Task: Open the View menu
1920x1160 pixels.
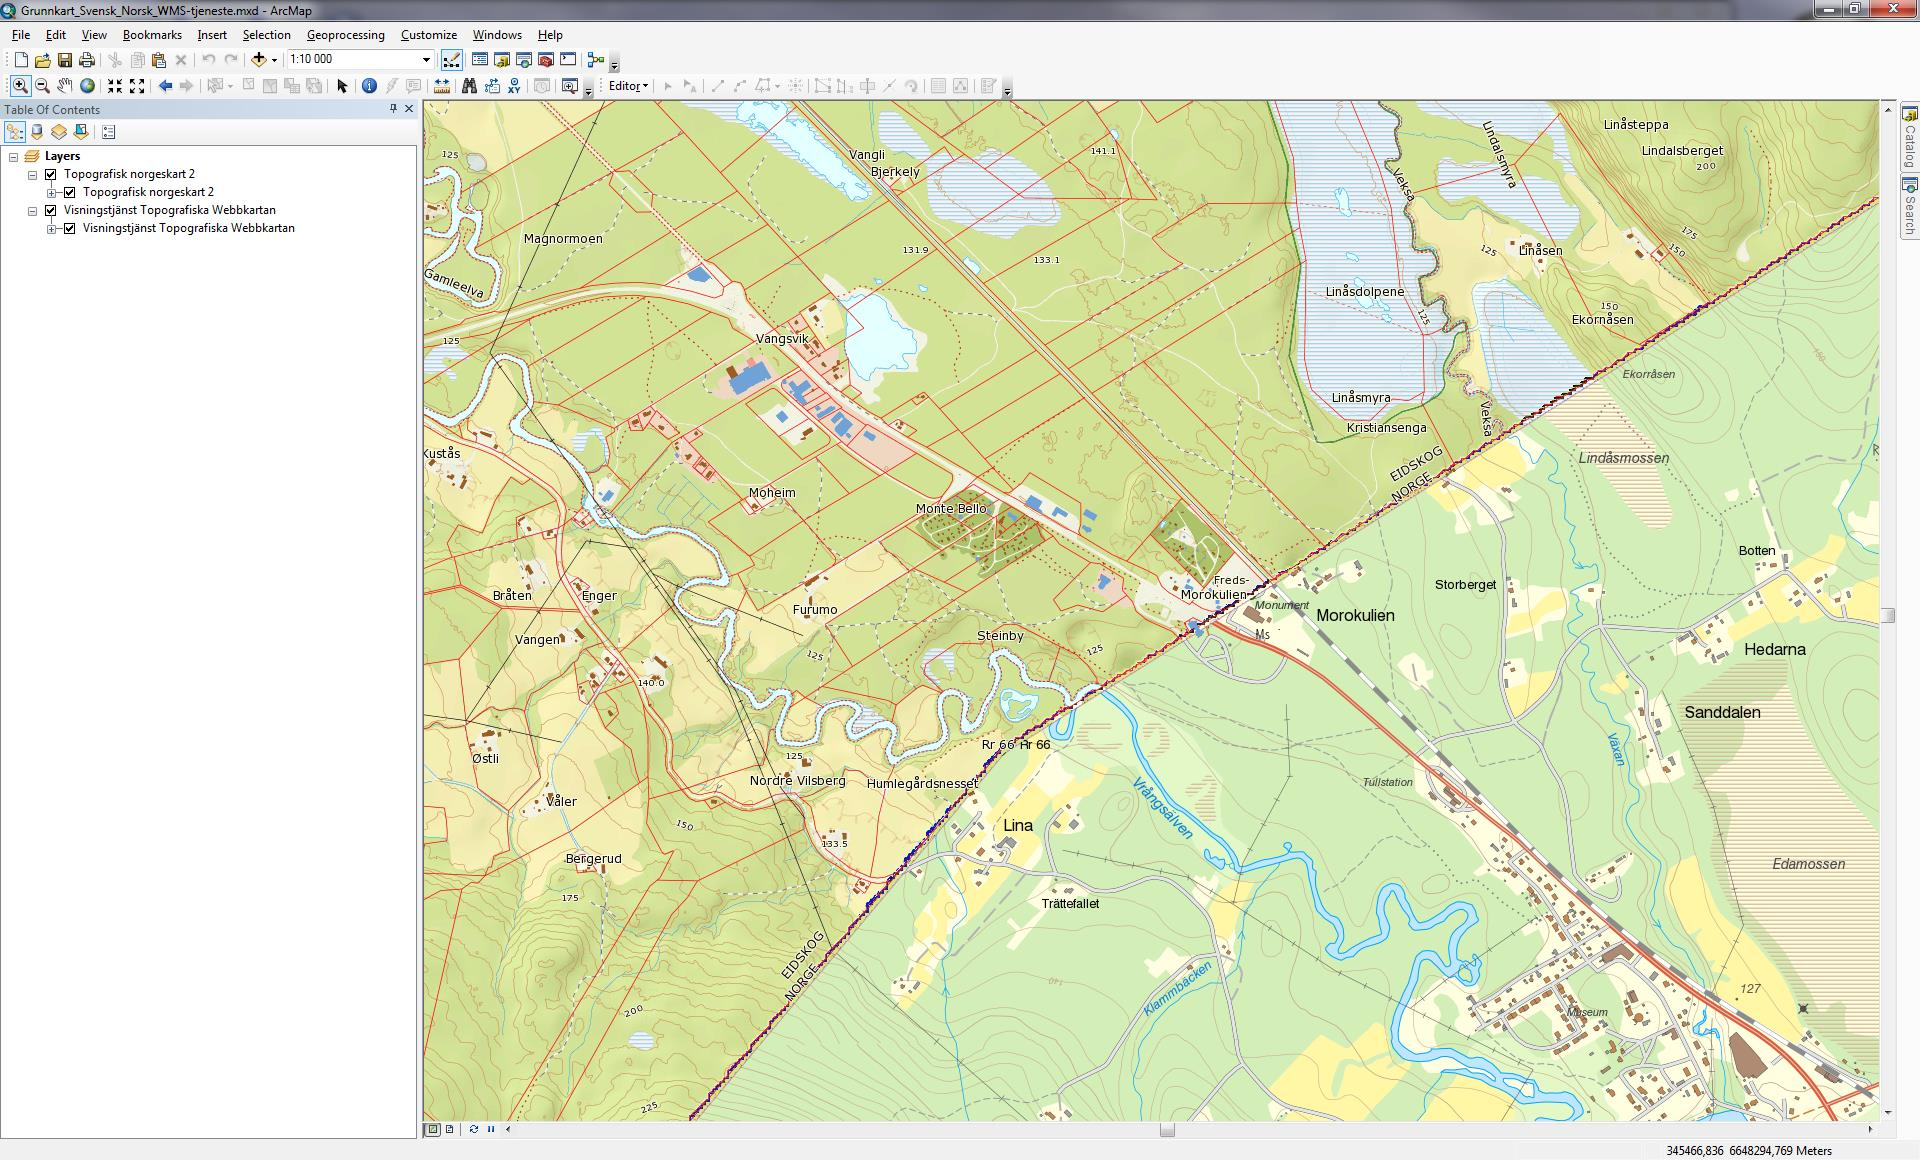Action: (94, 35)
